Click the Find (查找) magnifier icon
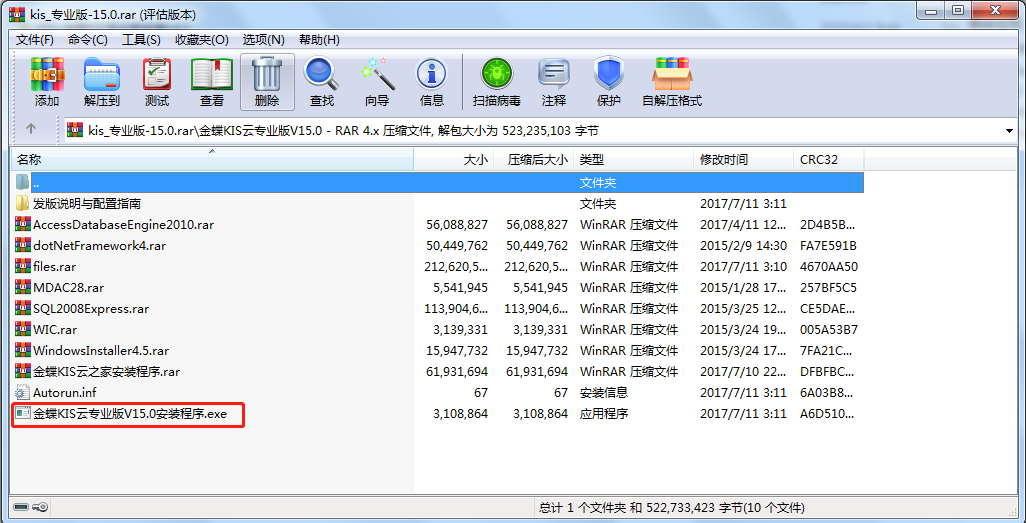This screenshot has height=523, width=1026. click(321, 82)
